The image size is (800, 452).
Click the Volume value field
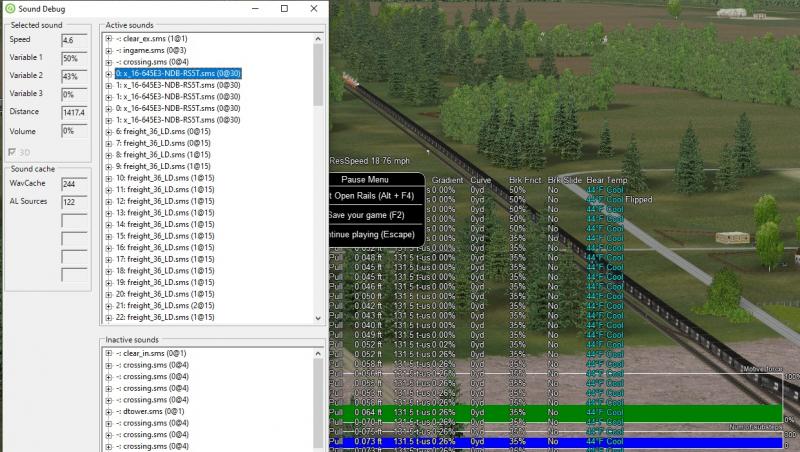[74, 131]
